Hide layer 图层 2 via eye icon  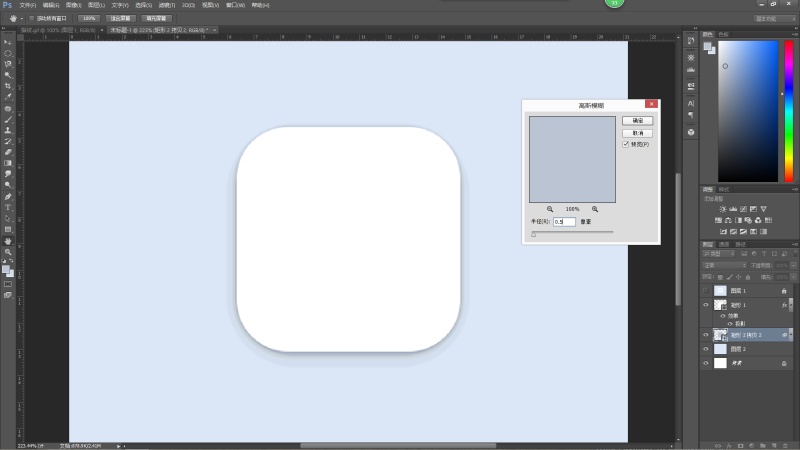point(706,349)
